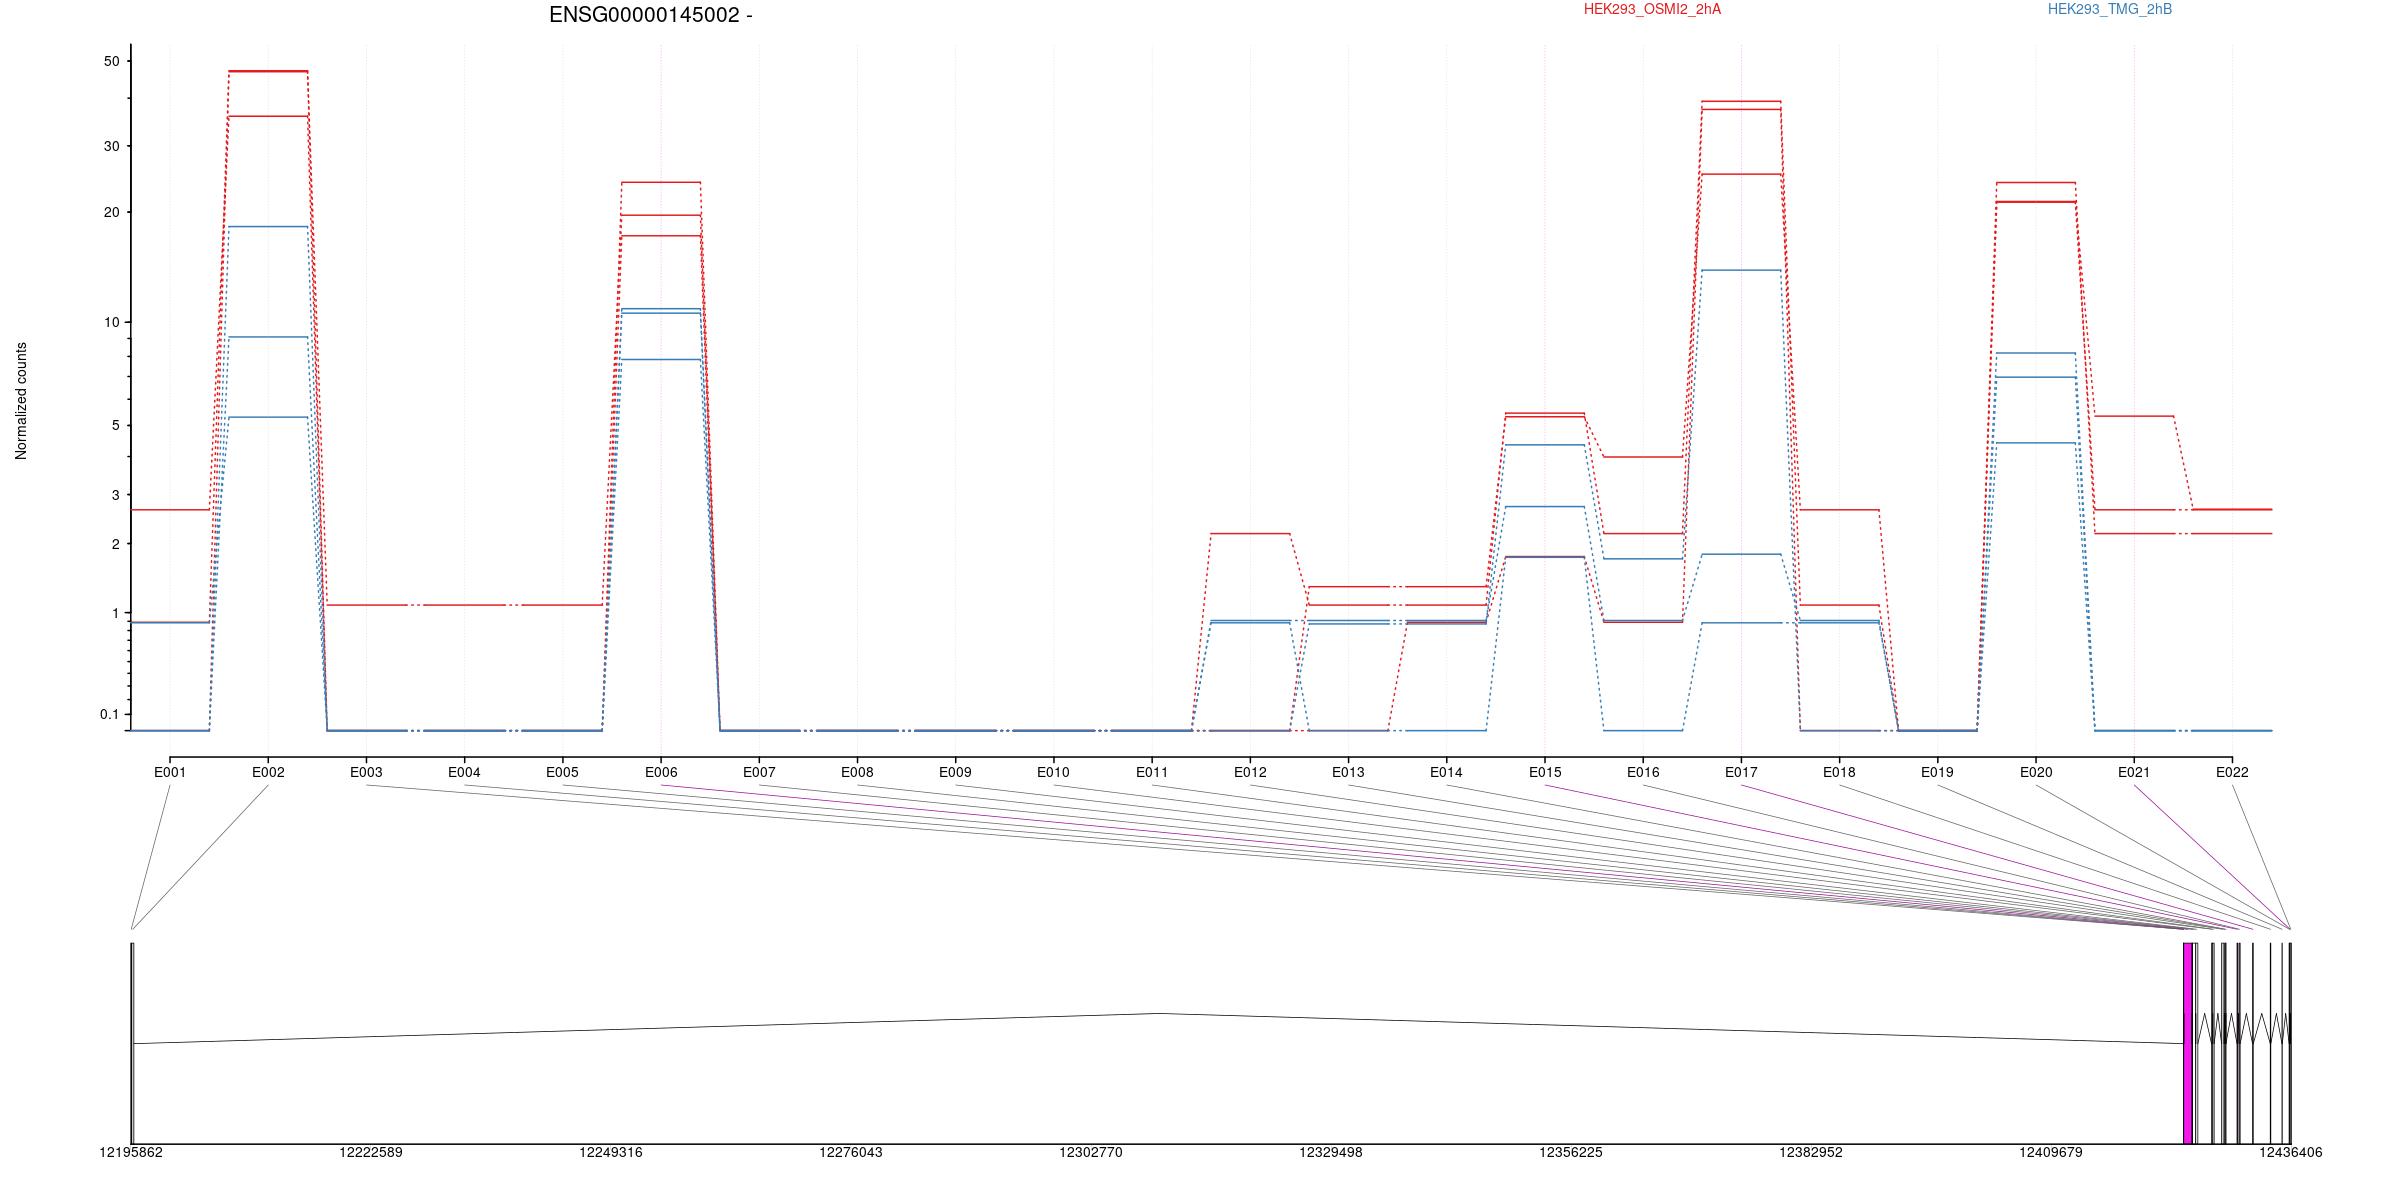This screenshot has width=2400, height=1200.
Task: Click exon label E012
Action: [x=1250, y=772]
